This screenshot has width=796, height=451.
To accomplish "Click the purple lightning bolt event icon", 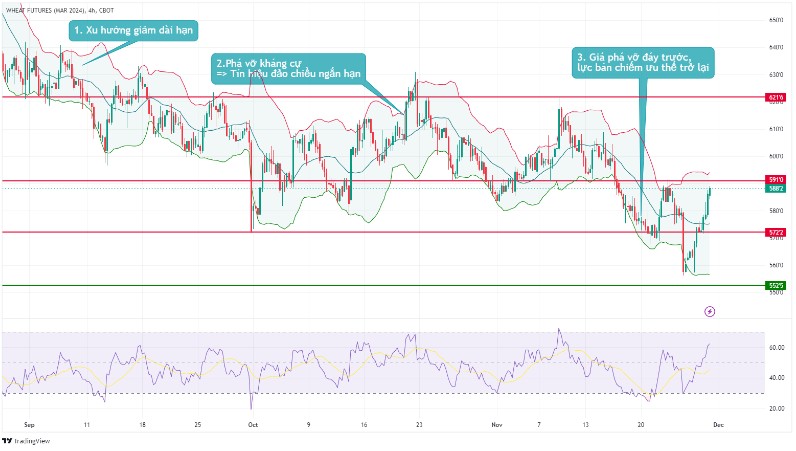I will 710,312.
